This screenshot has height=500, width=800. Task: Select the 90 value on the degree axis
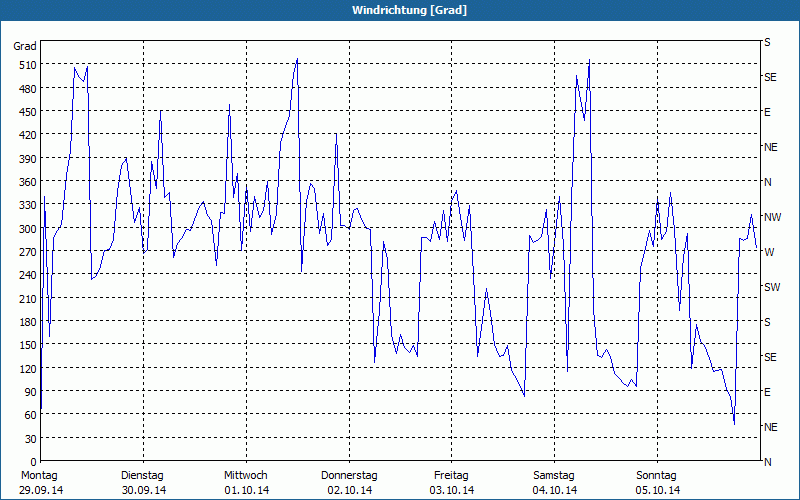tap(31, 392)
